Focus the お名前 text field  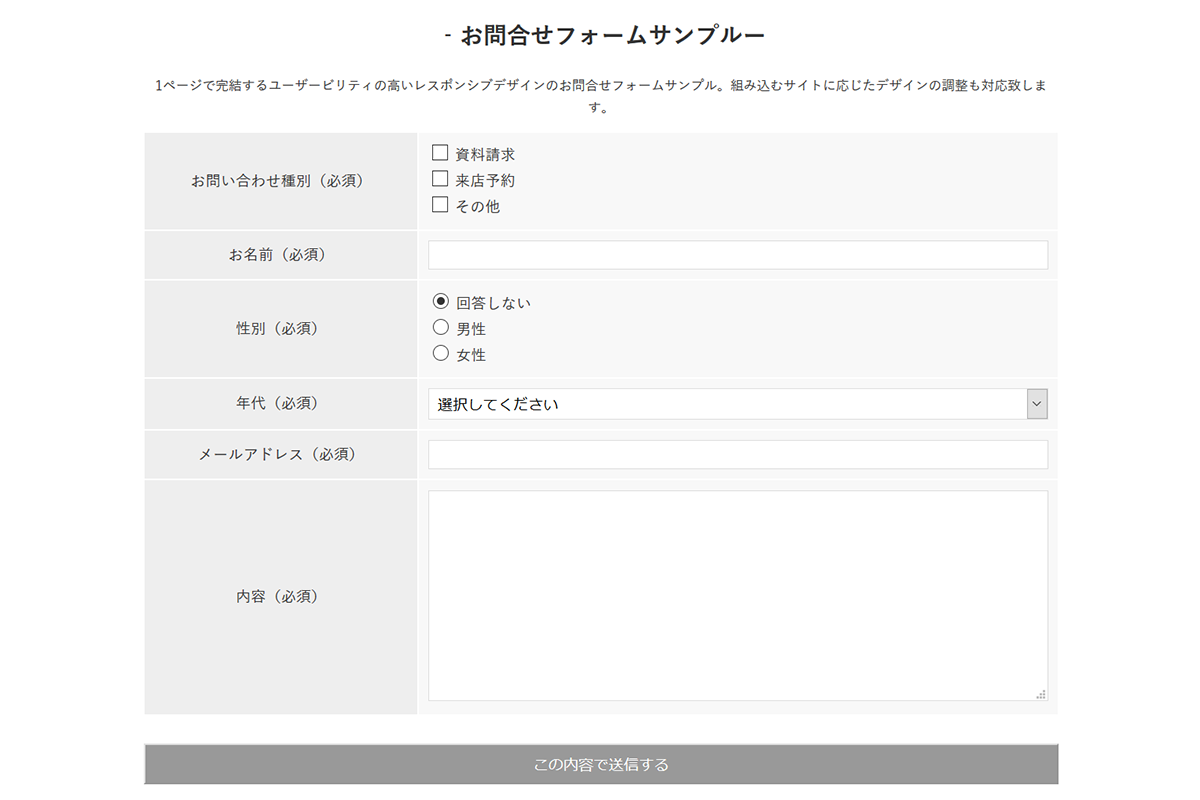click(737, 255)
